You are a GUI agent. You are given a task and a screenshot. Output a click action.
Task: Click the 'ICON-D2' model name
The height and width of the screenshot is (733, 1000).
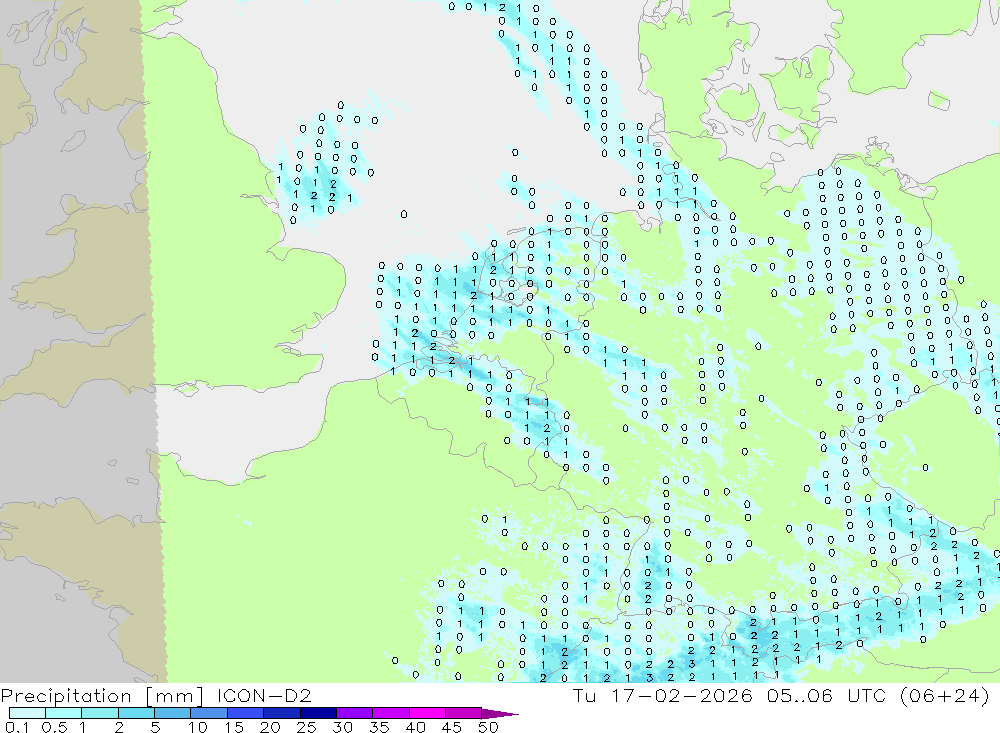coord(264,695)
